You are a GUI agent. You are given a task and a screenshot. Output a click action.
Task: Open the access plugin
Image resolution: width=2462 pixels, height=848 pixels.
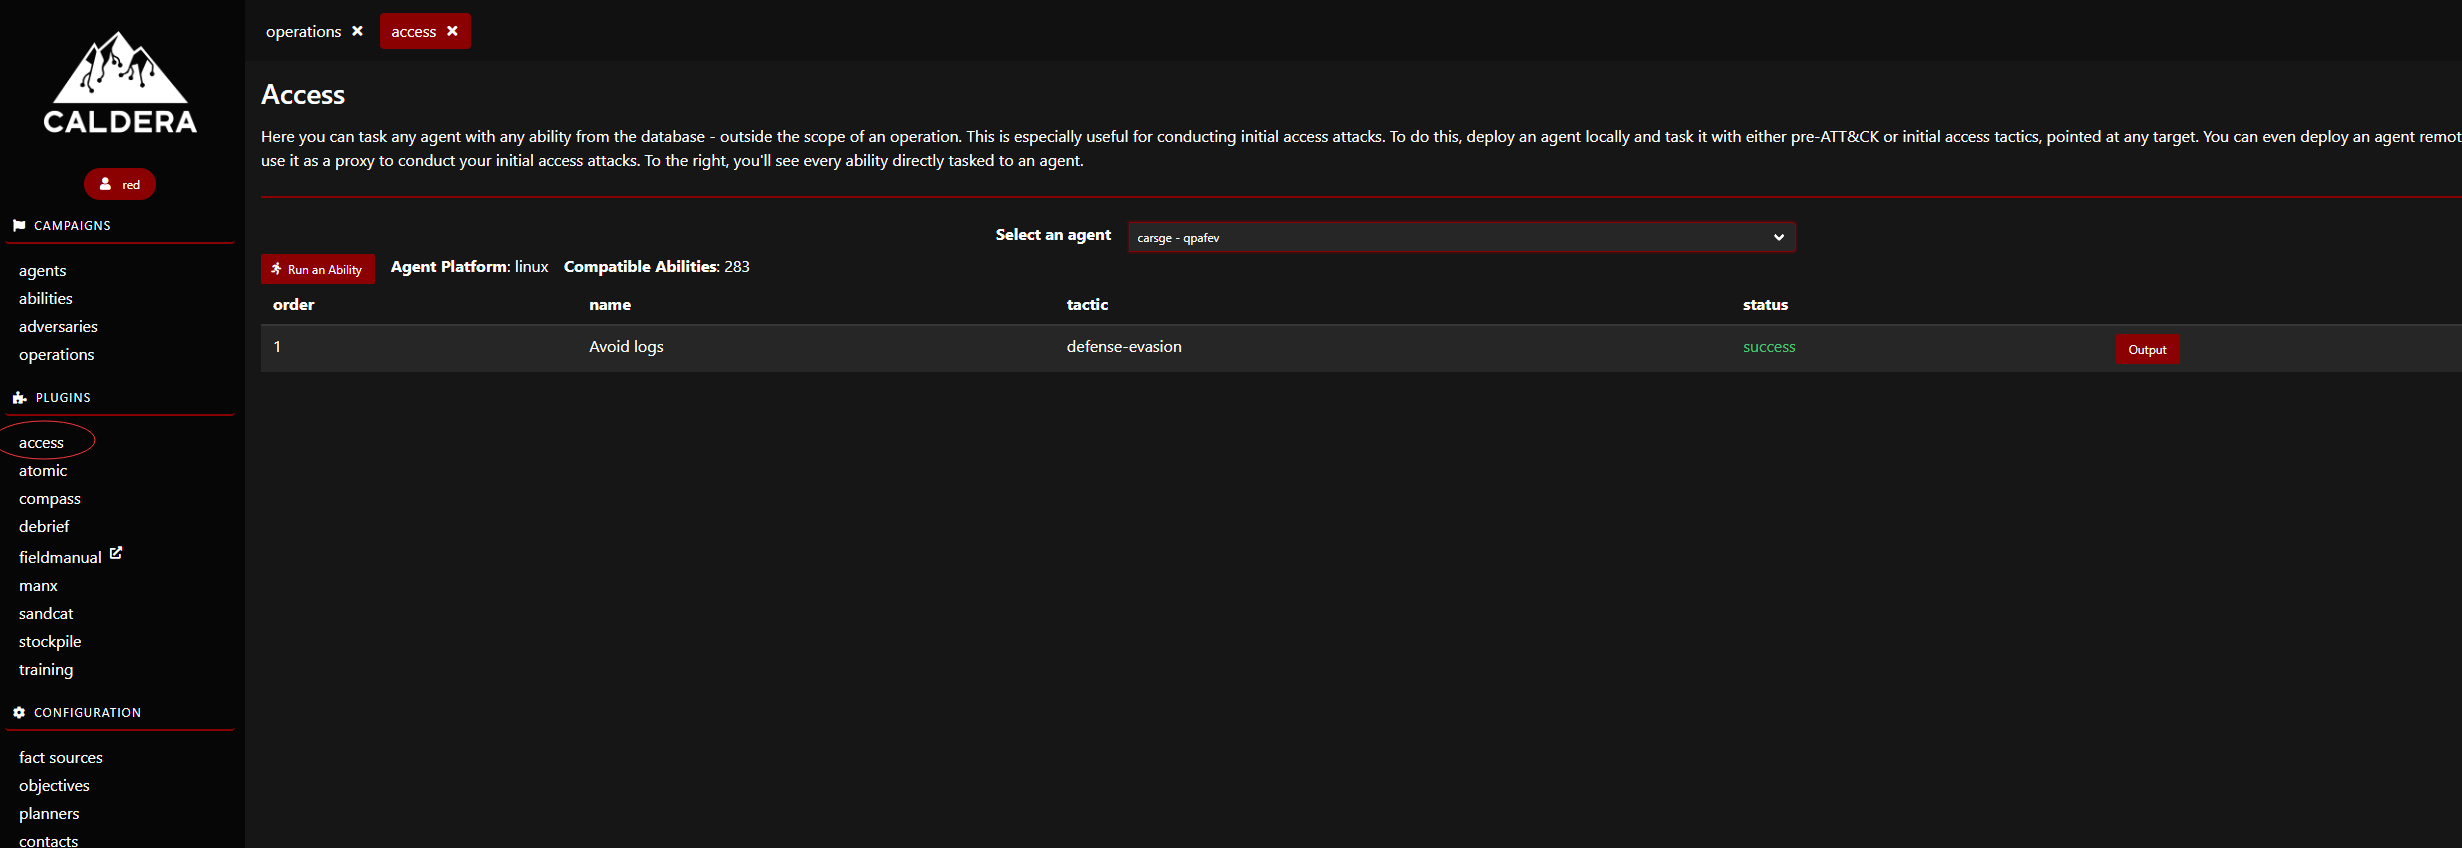[x=41, y=442]
